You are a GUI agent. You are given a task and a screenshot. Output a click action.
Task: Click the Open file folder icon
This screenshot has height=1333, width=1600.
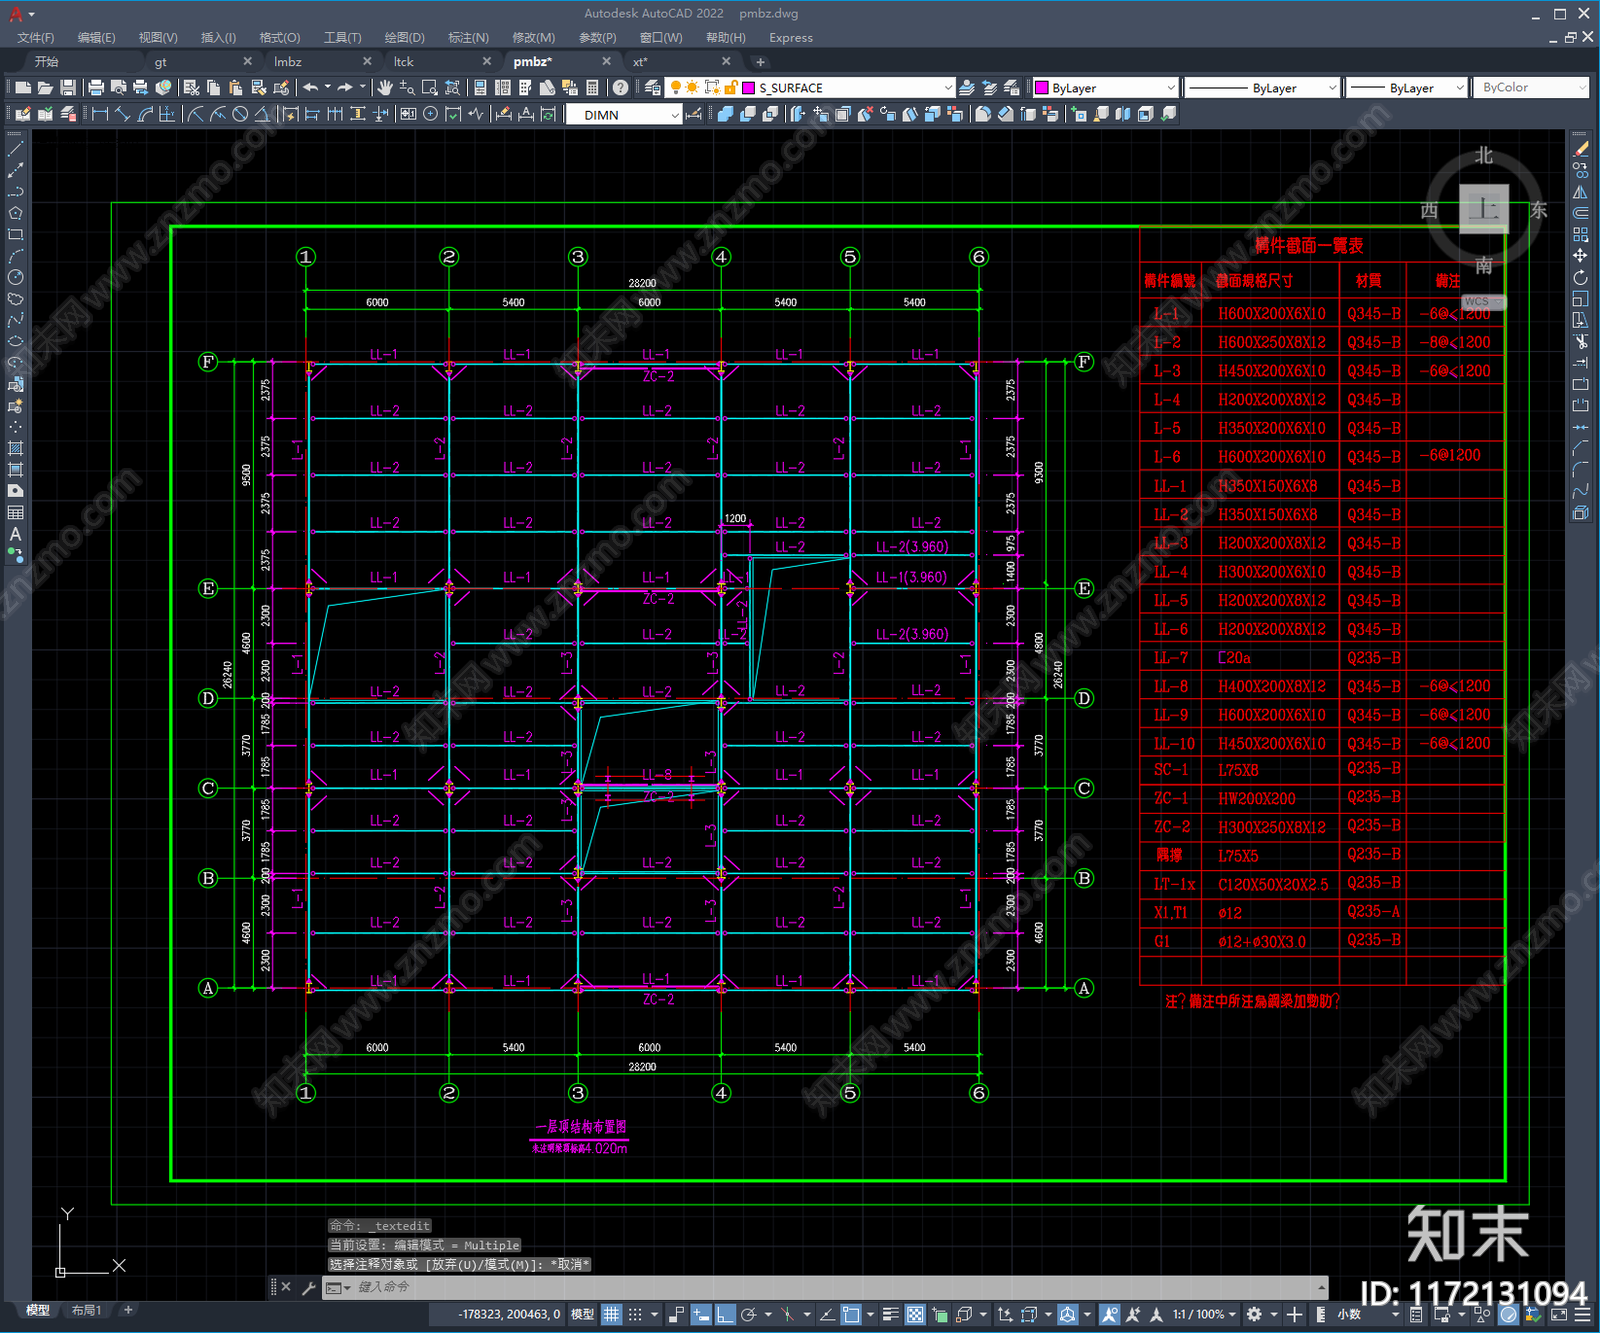pyautogui.click(x=45, y=88)
